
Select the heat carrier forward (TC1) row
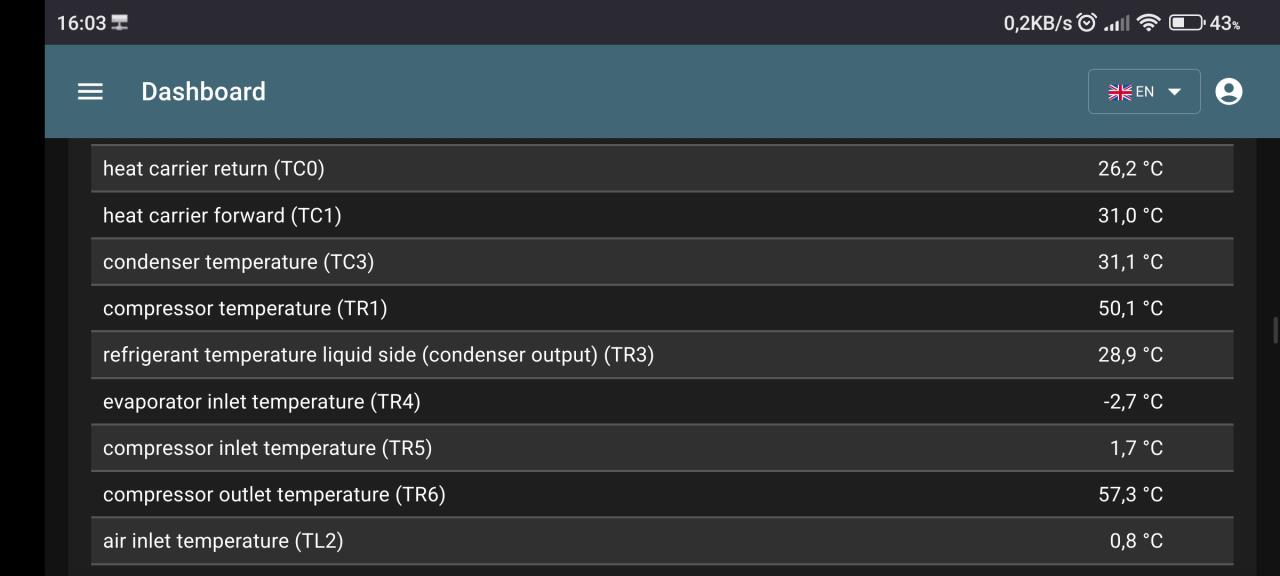(x=662, y=215)
